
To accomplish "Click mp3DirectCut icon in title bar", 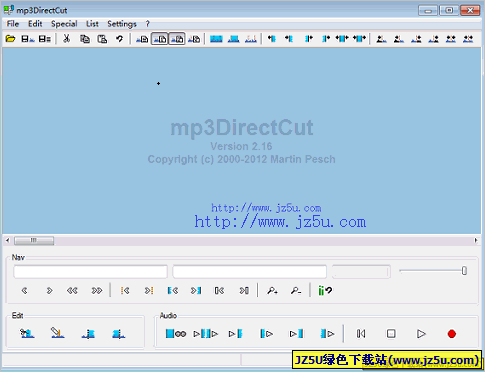I will pyautogui.click(x=9, y=10).
